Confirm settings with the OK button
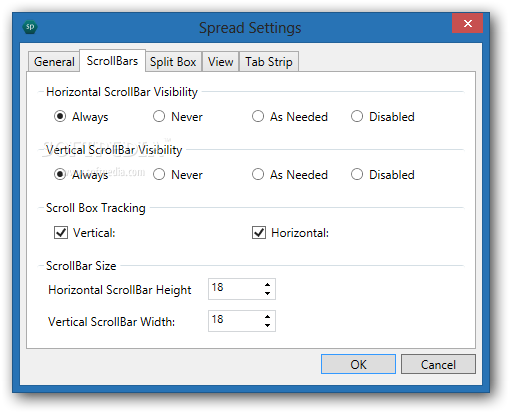Image resolution: width=510 pixels, height=413 pixels. tap(358, 364)
